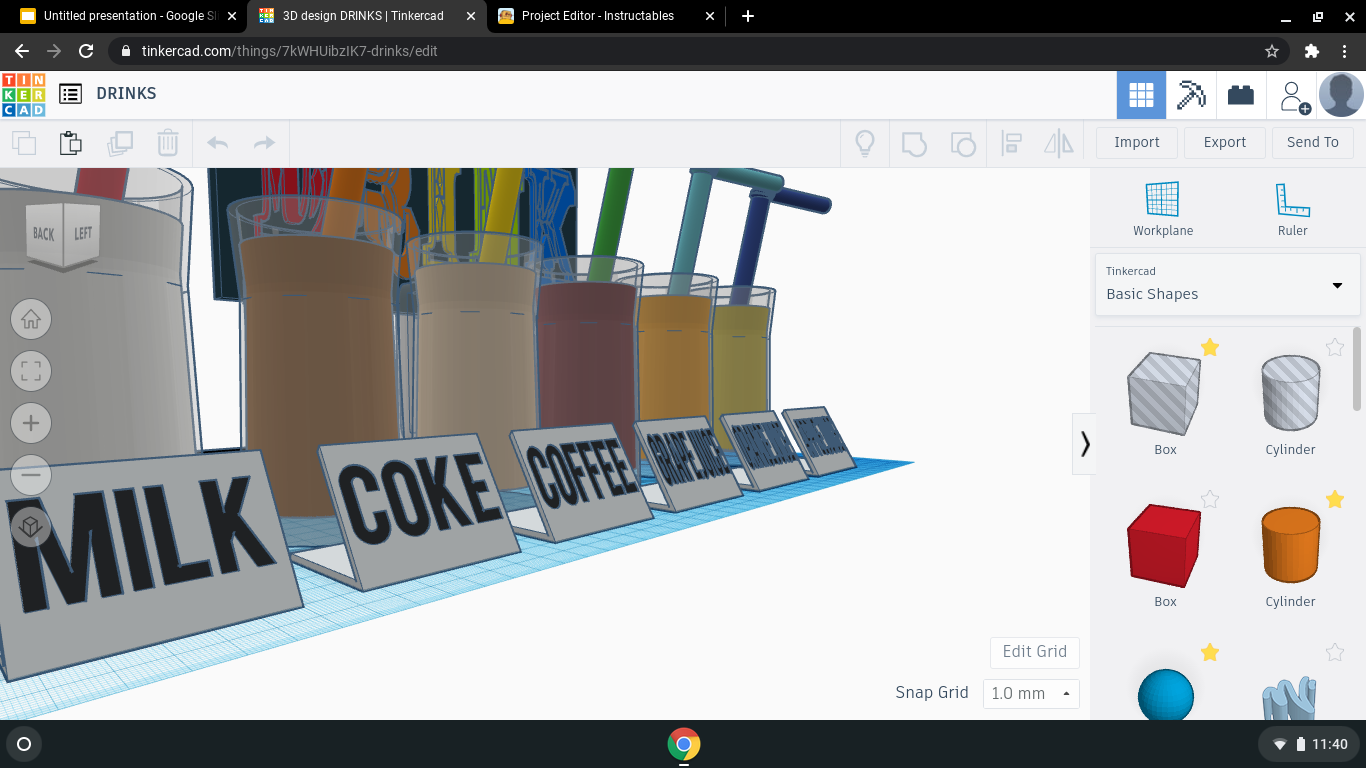Screen dimensions: 1366x768
Task: Click the Paste clipboard icon
Action: [x=71, y=143]
